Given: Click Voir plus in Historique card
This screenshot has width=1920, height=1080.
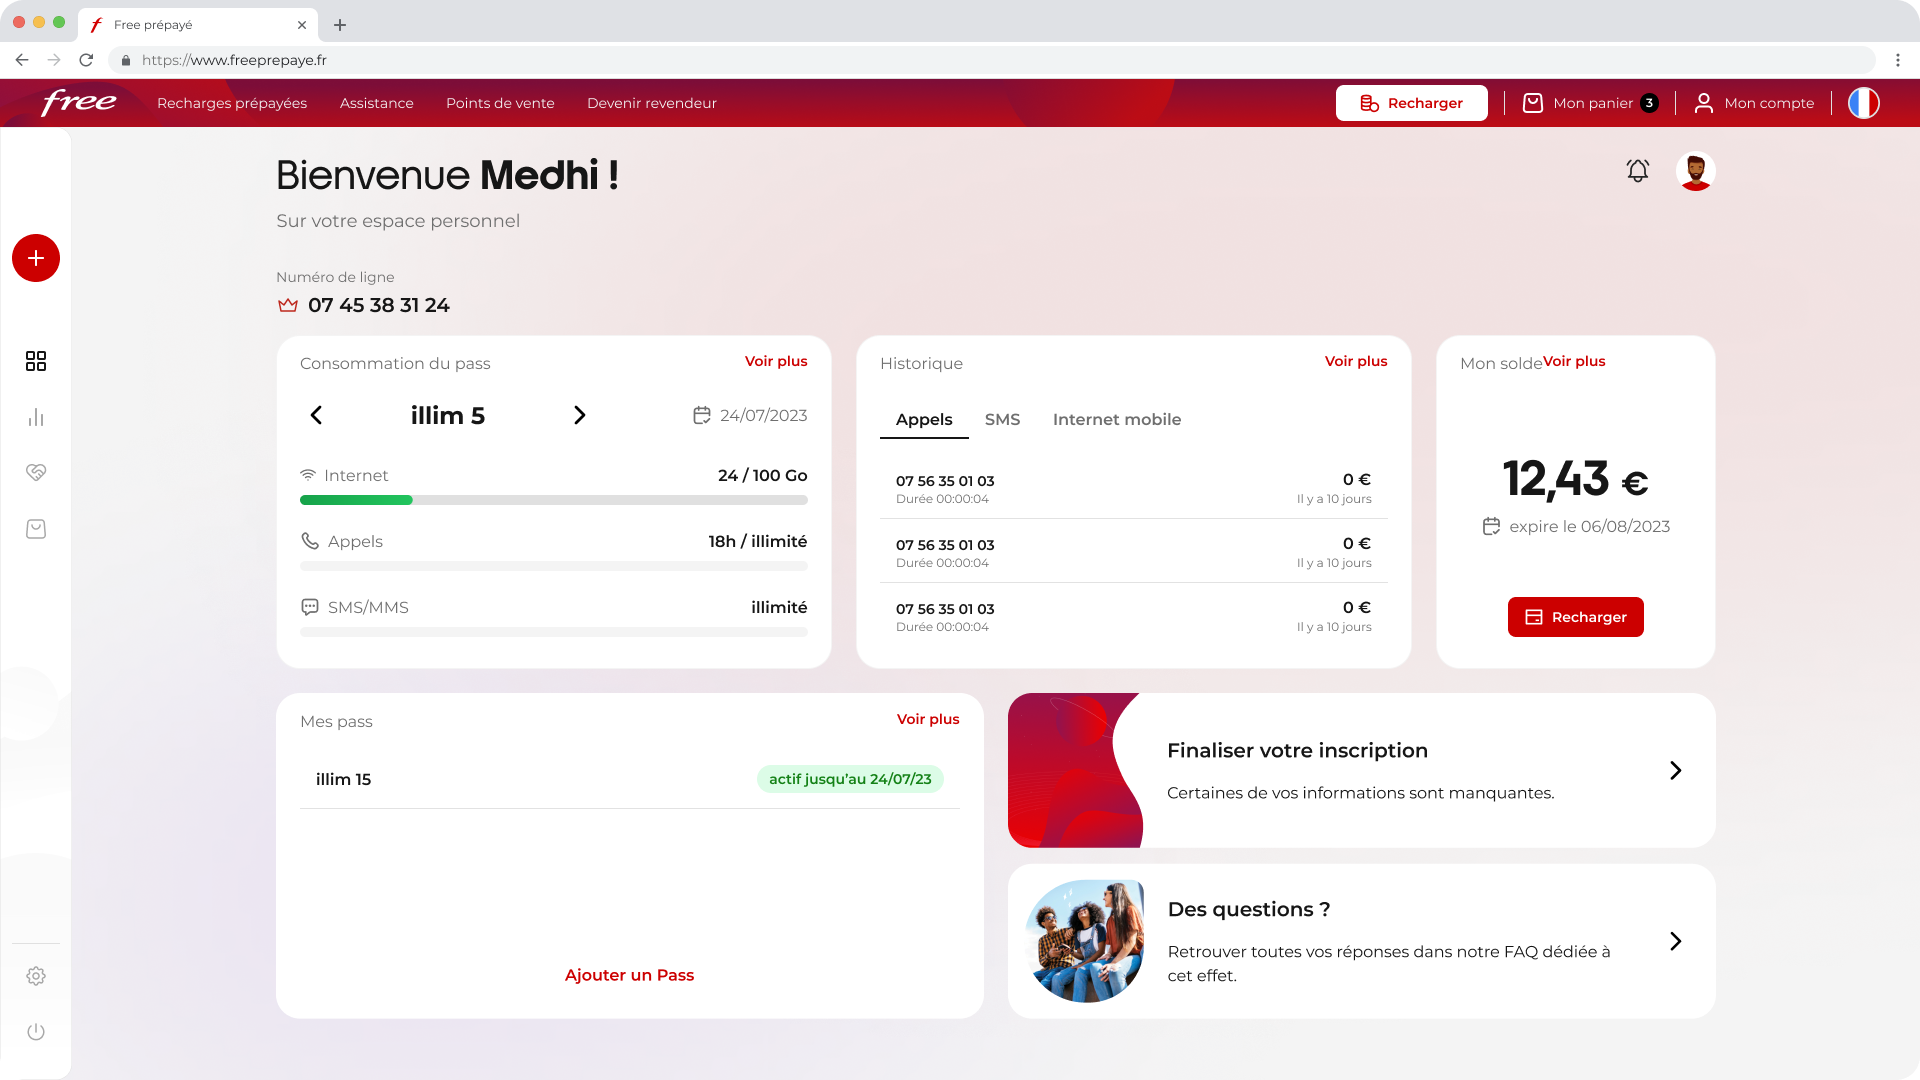Looking at the screenshot, I should click(1356, 361).
